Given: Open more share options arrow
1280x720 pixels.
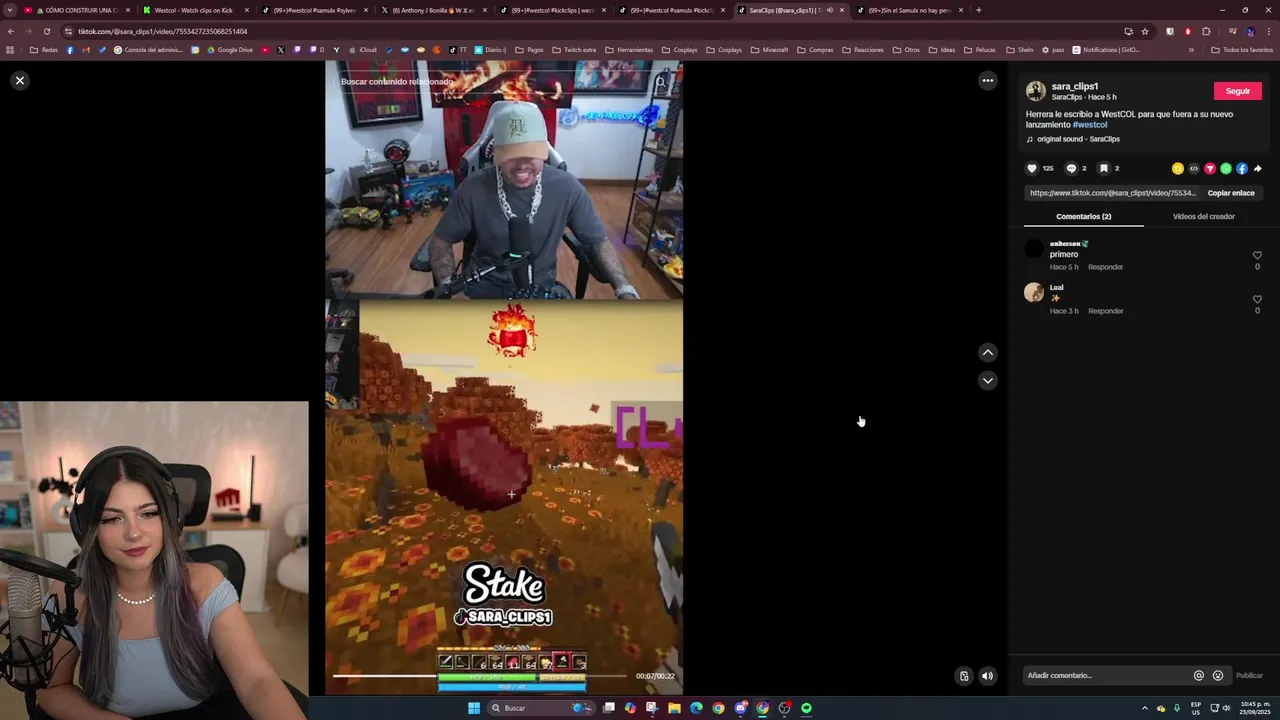Looking at the screenshot, I should coord(1257,168).
